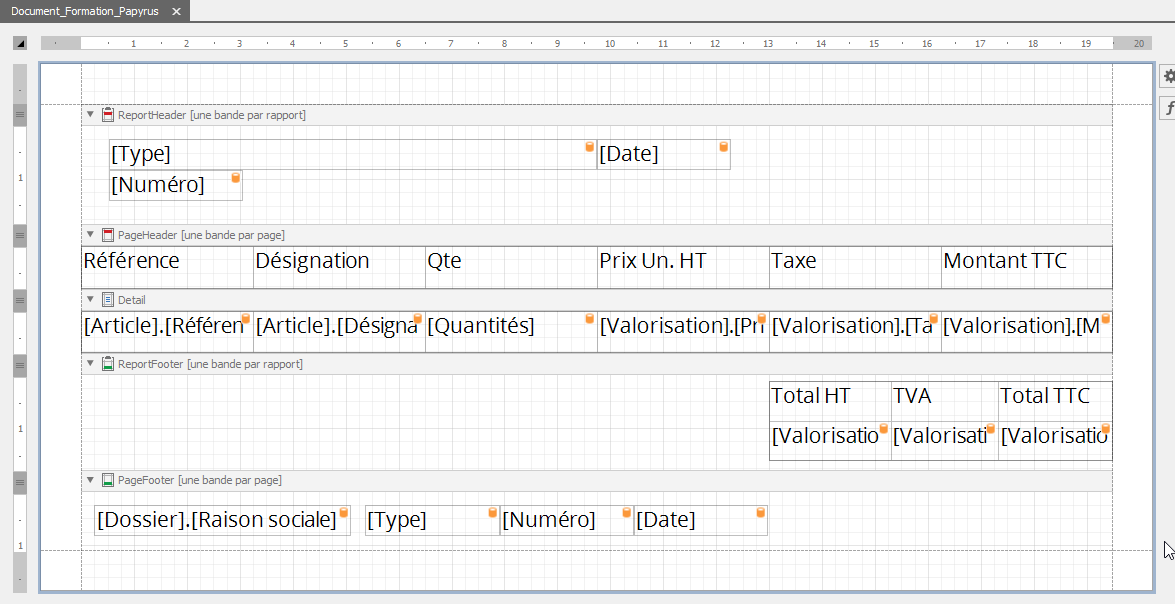
Task: Close the Document_Formation_Papyrus tab
Action: pos(177,11)
